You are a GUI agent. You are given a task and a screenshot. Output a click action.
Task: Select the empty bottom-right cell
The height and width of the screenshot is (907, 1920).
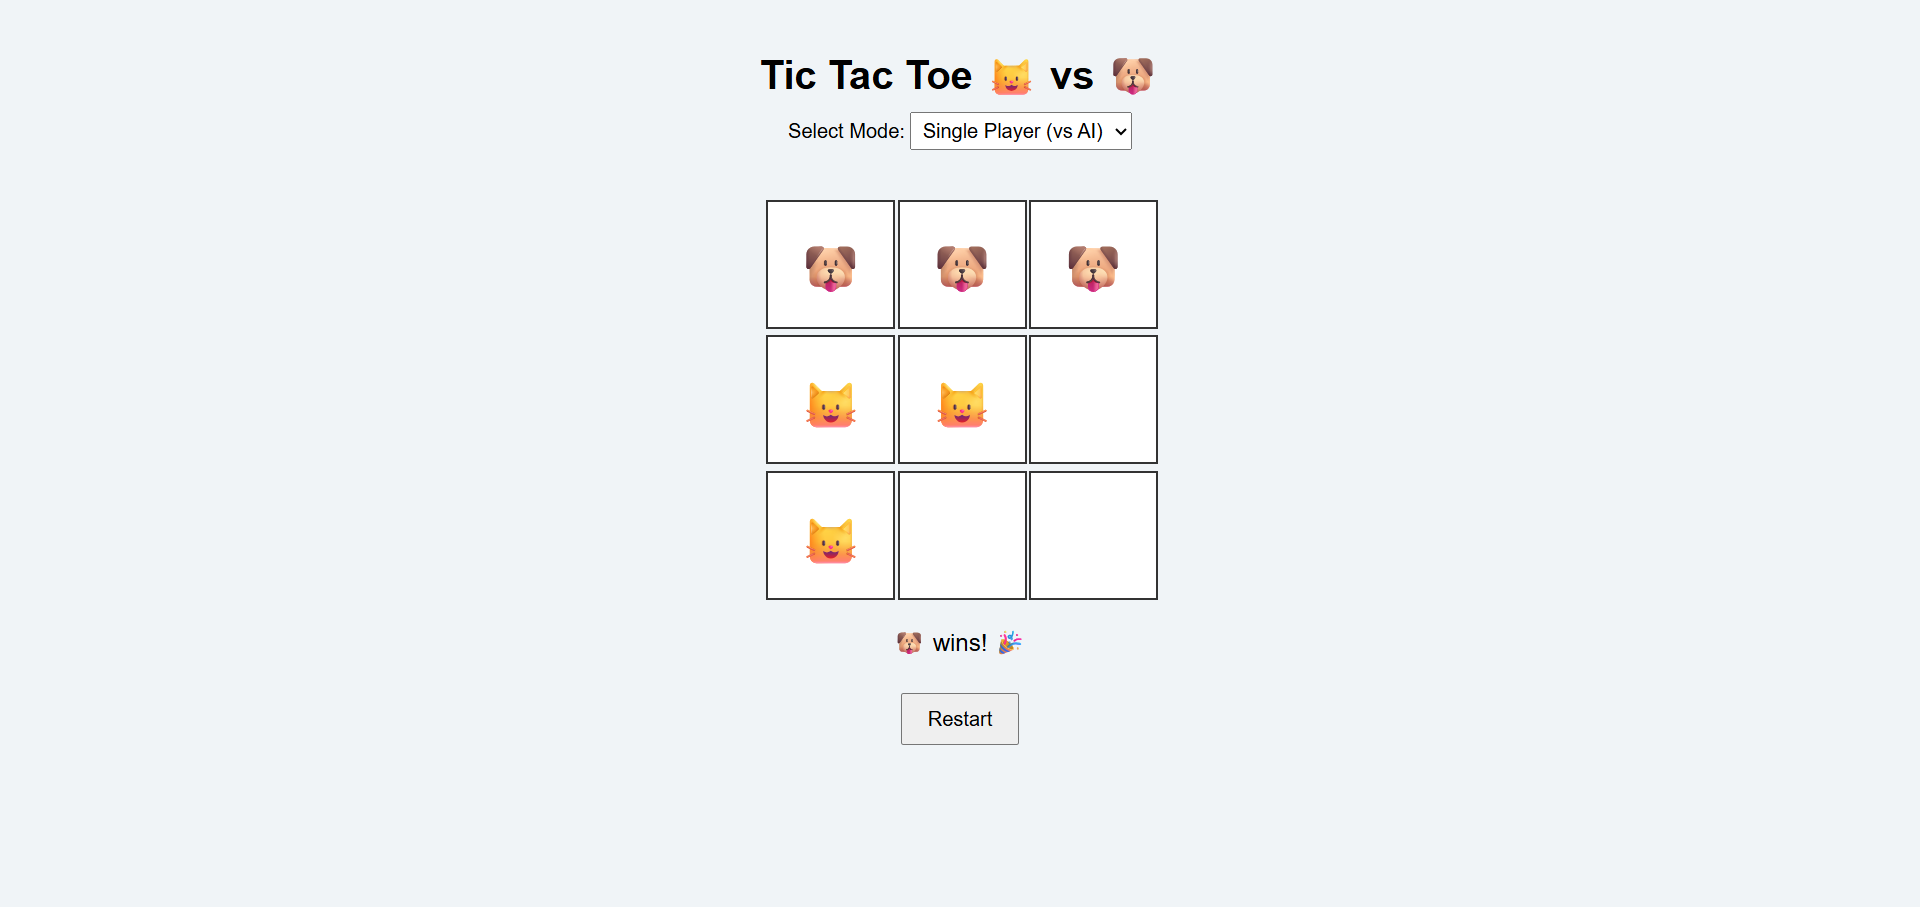click(1093, 536)
